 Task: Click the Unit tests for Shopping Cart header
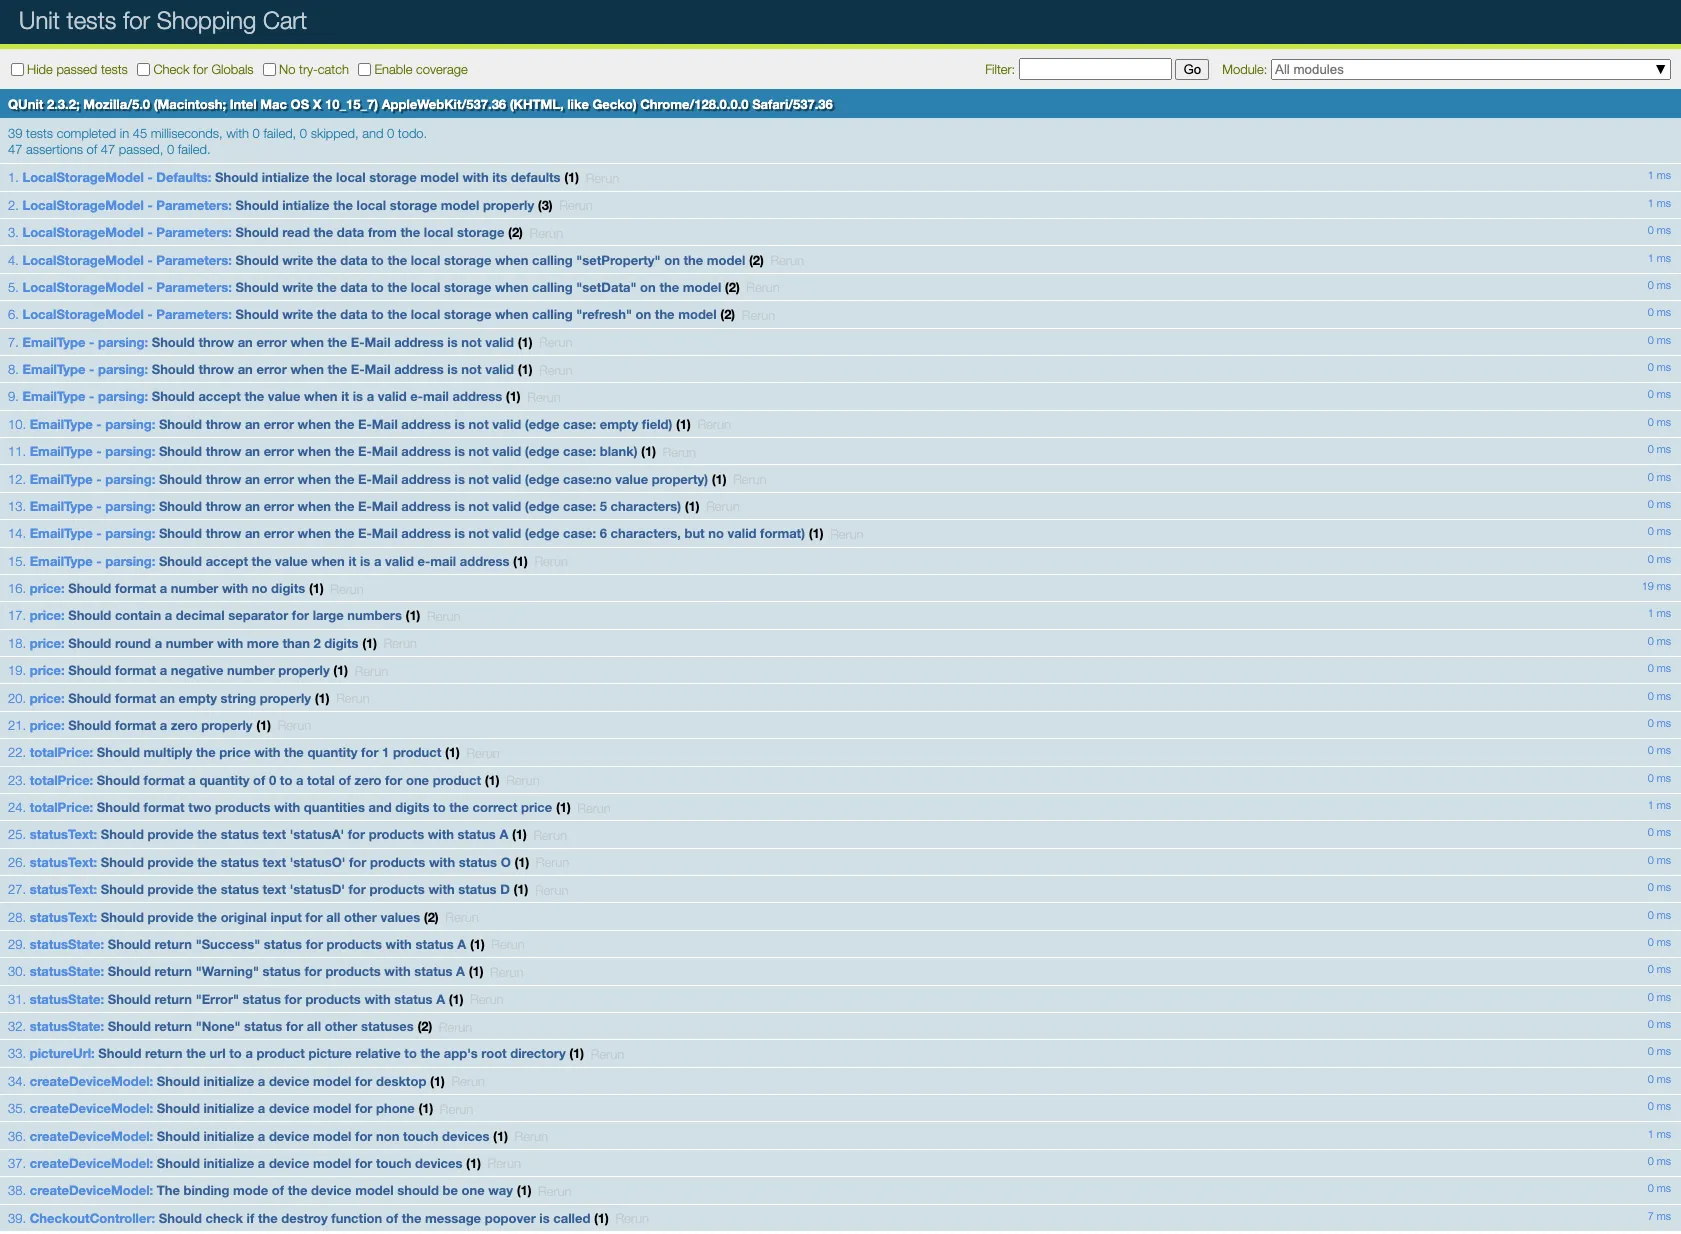coord(162,21)
